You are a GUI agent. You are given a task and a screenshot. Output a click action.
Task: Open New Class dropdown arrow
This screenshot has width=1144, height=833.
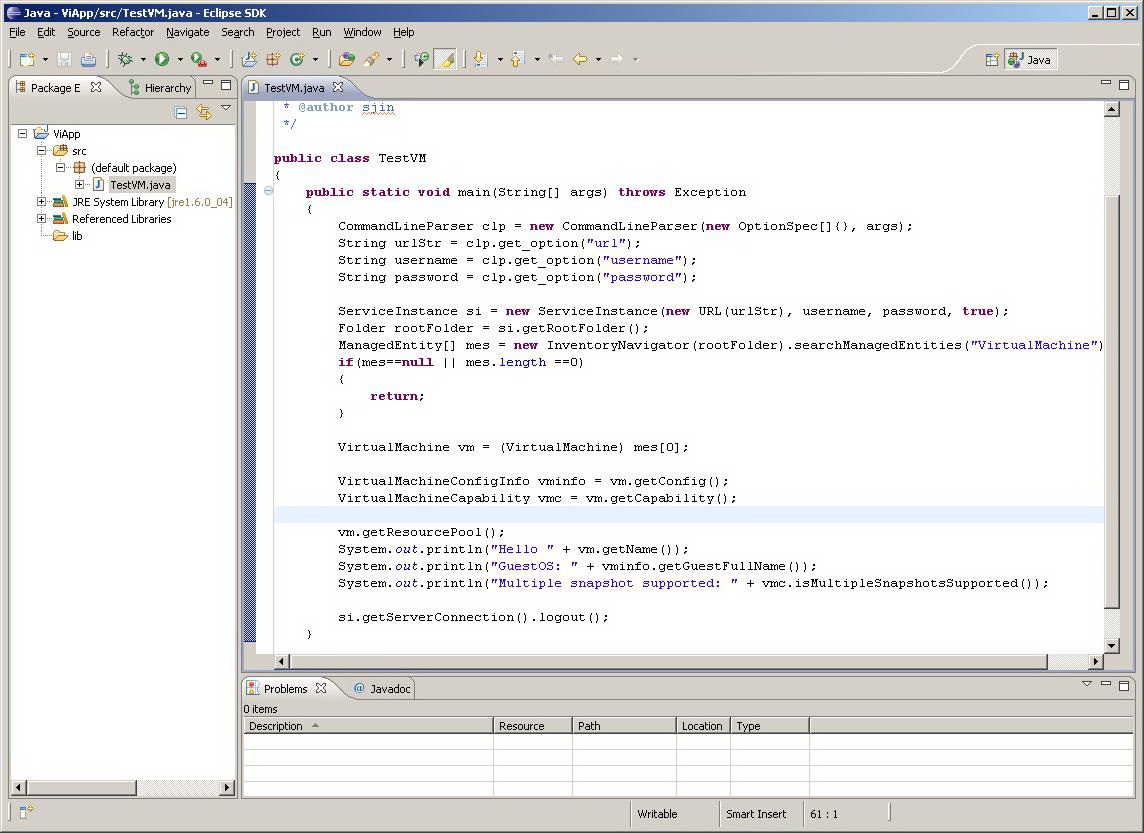click(315, 59)
